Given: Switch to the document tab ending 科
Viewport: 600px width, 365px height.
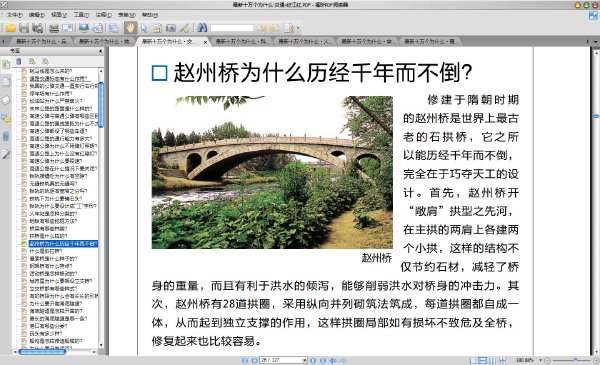Looking at the screenshot, I should (241, 41).
